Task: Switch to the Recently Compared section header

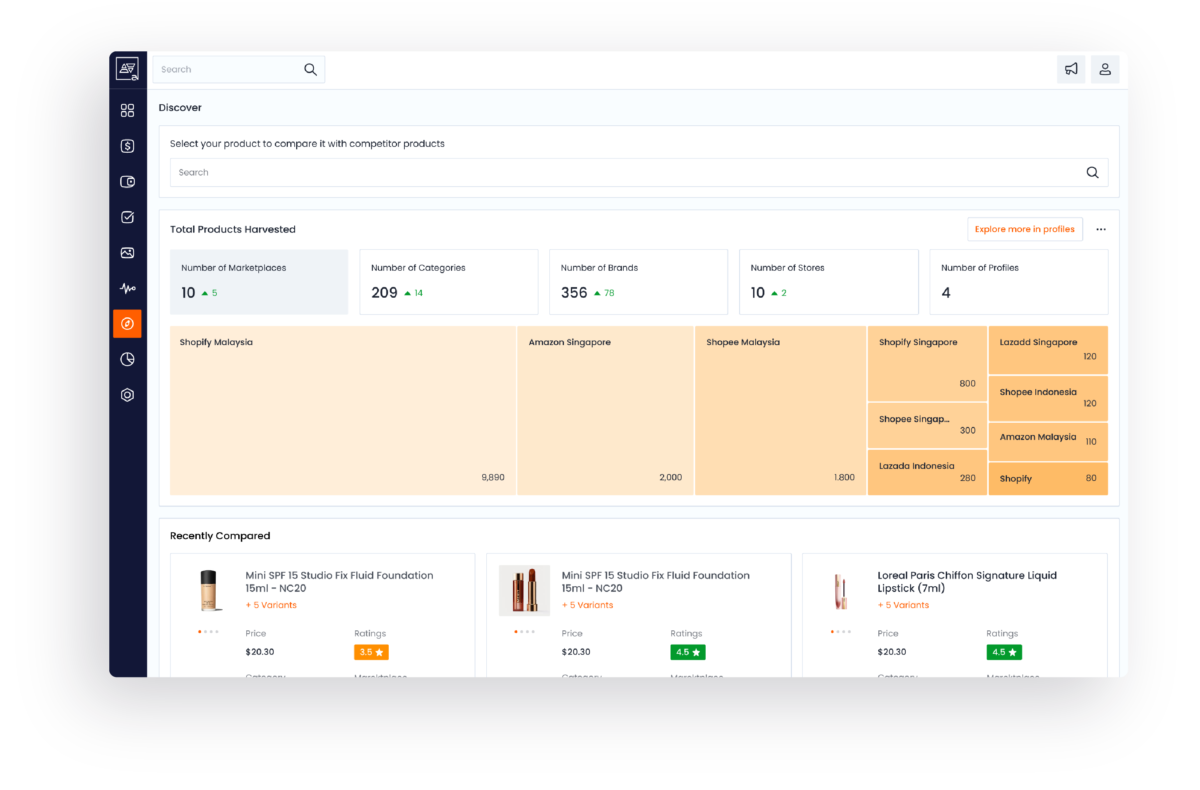Action: coord(220,535)
